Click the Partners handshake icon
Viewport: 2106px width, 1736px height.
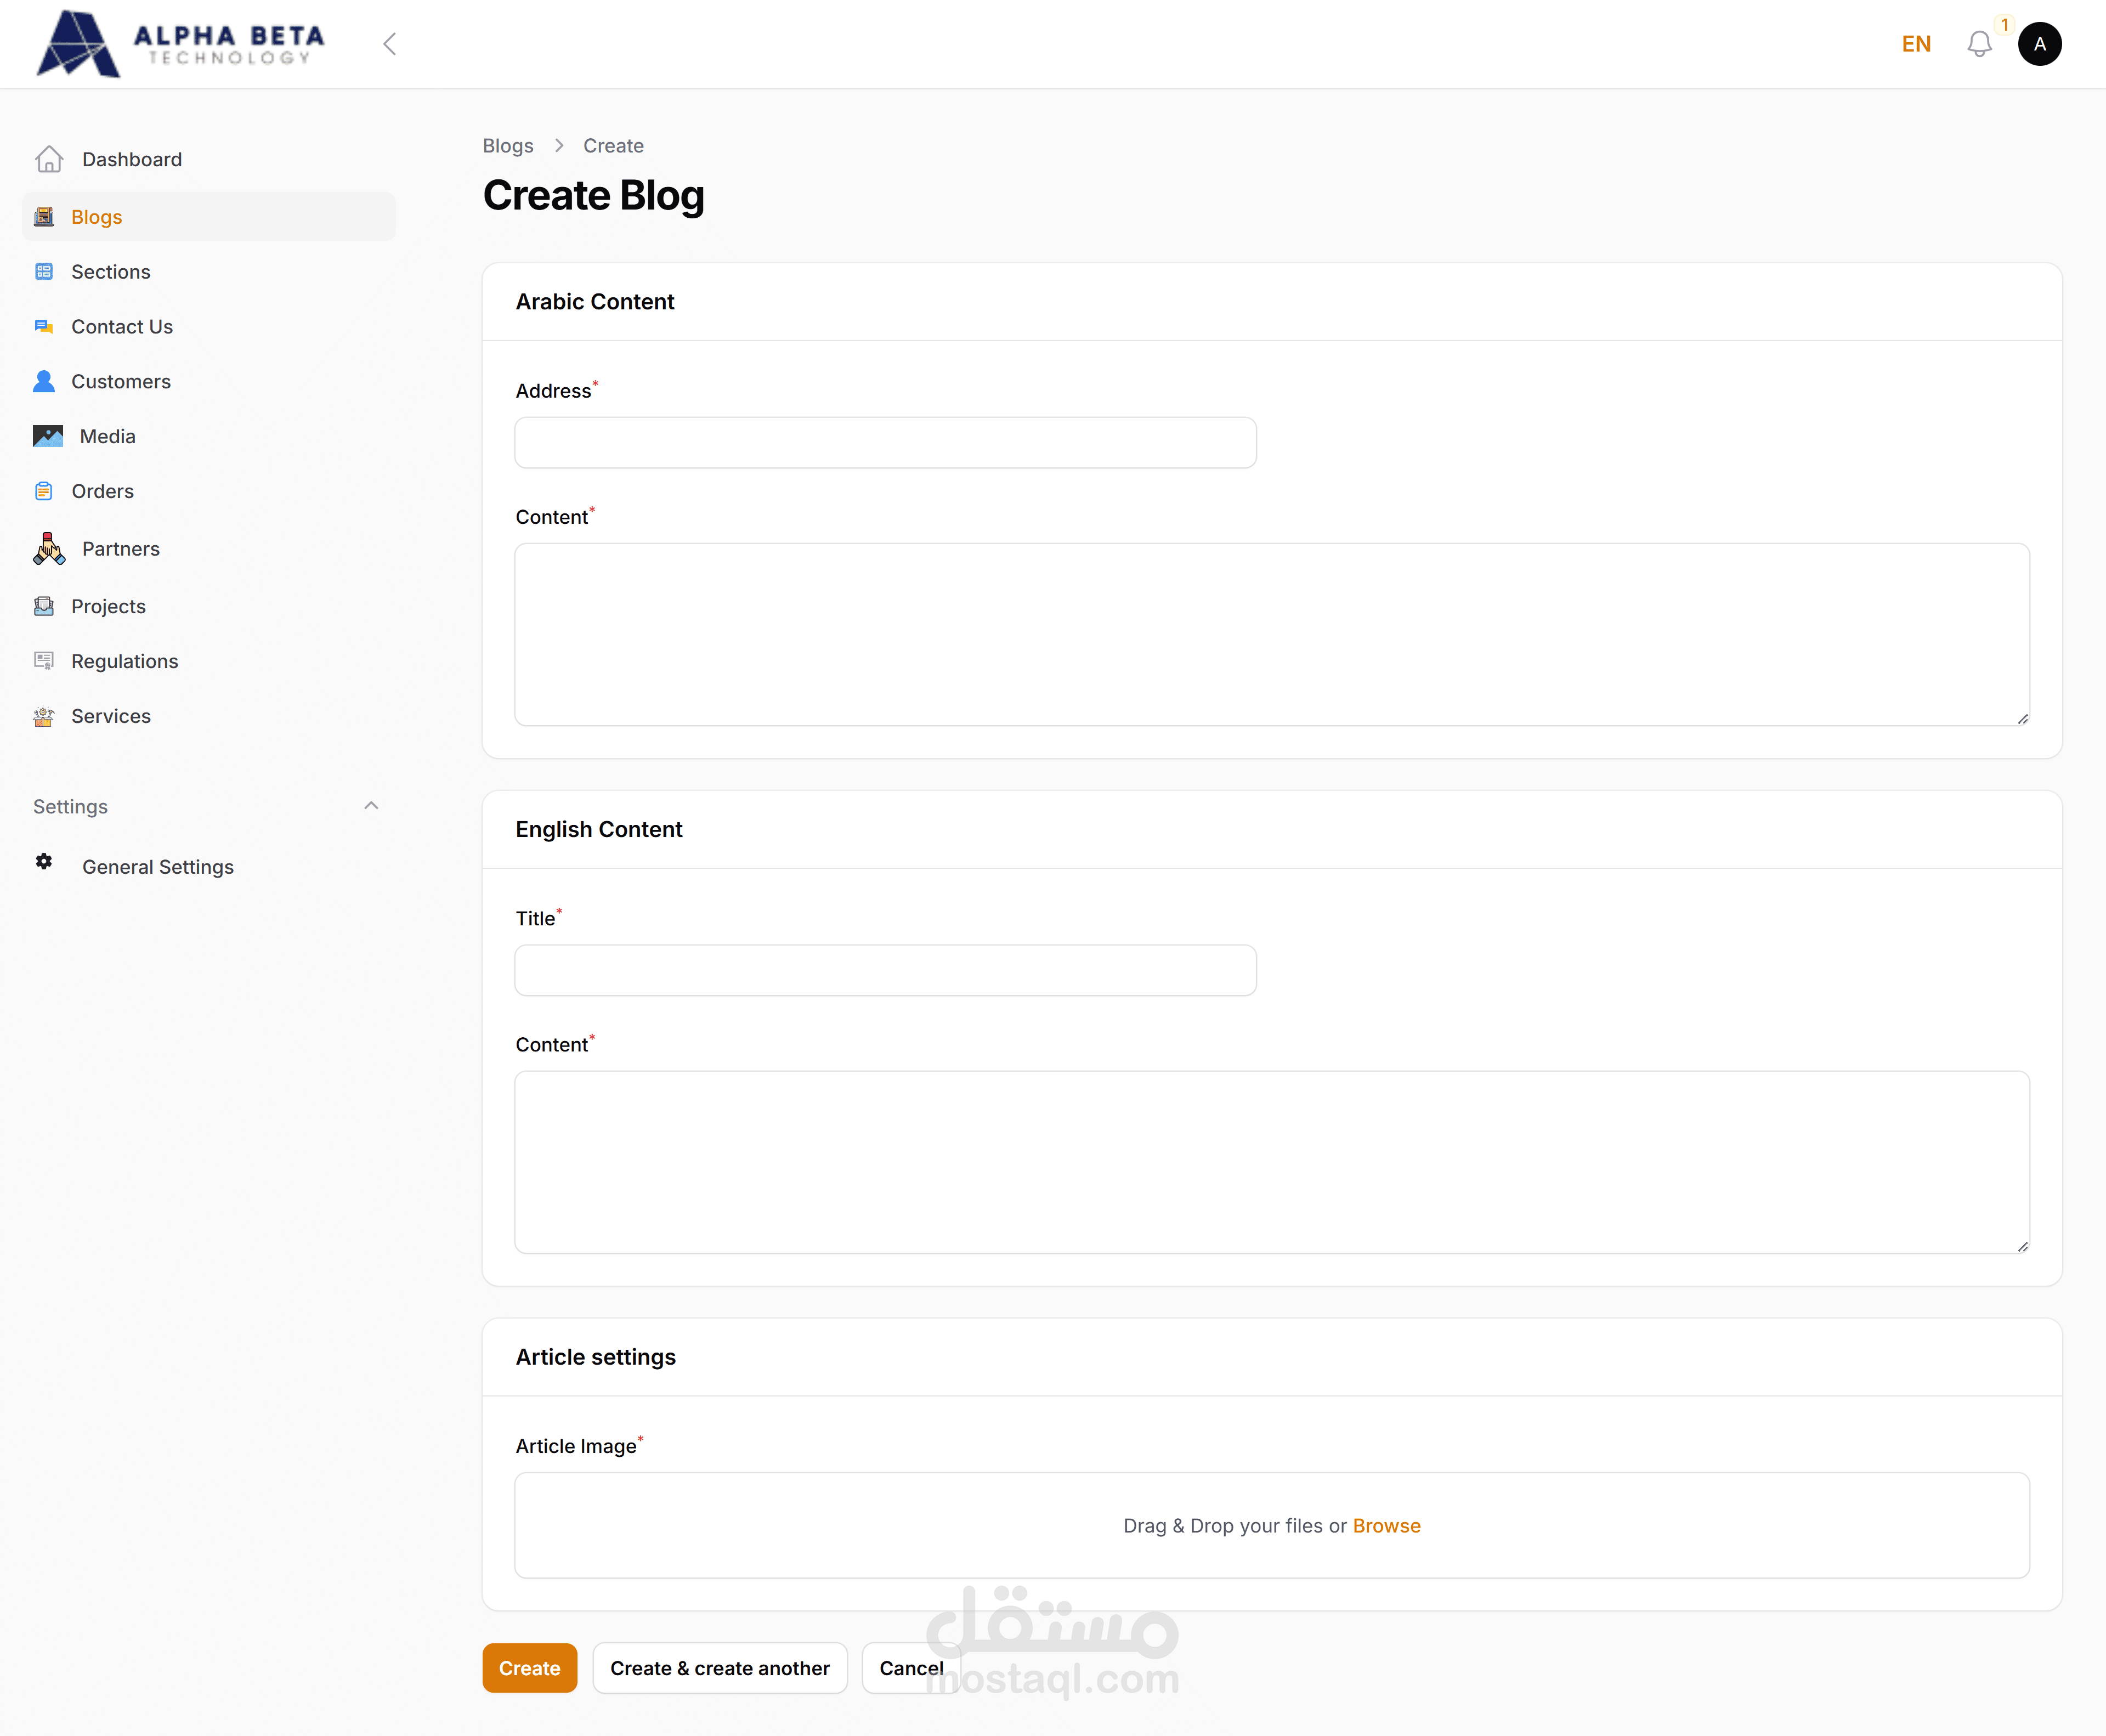click(49, 549)
